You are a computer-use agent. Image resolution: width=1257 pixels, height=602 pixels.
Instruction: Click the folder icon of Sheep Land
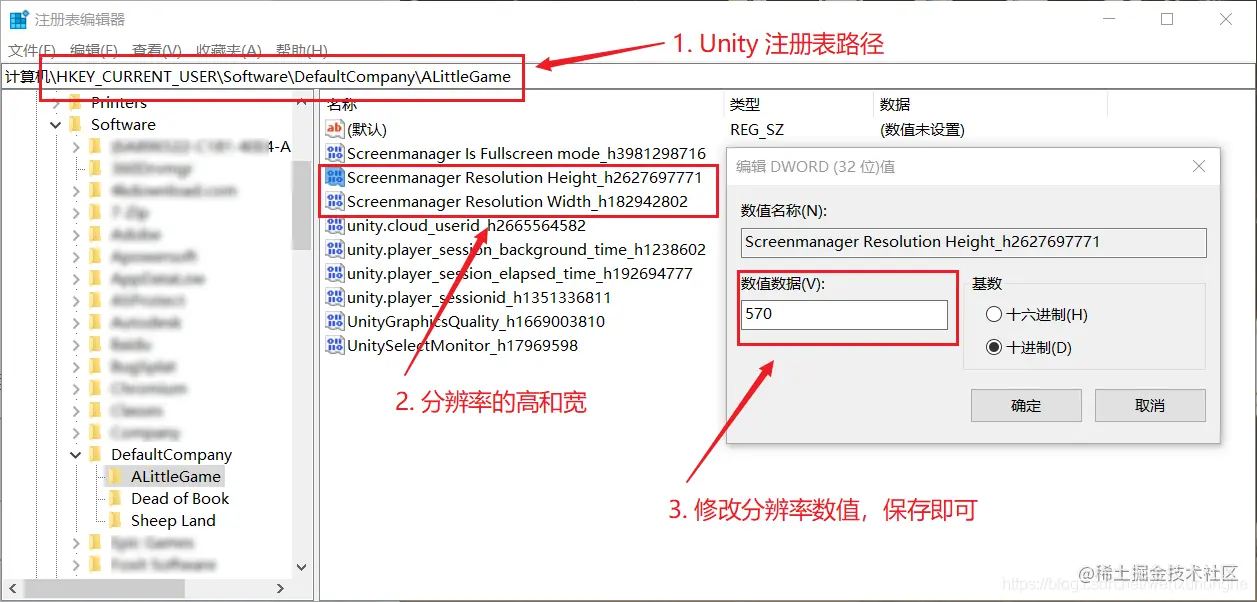(x=117, y=520)
